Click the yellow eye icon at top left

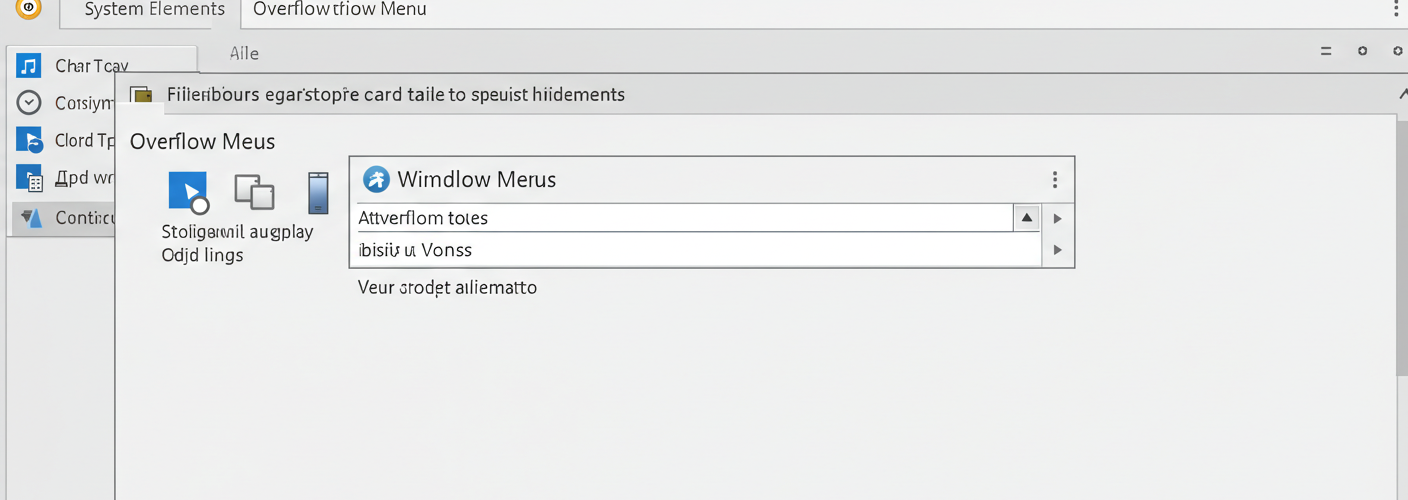(x=29, y=9)
